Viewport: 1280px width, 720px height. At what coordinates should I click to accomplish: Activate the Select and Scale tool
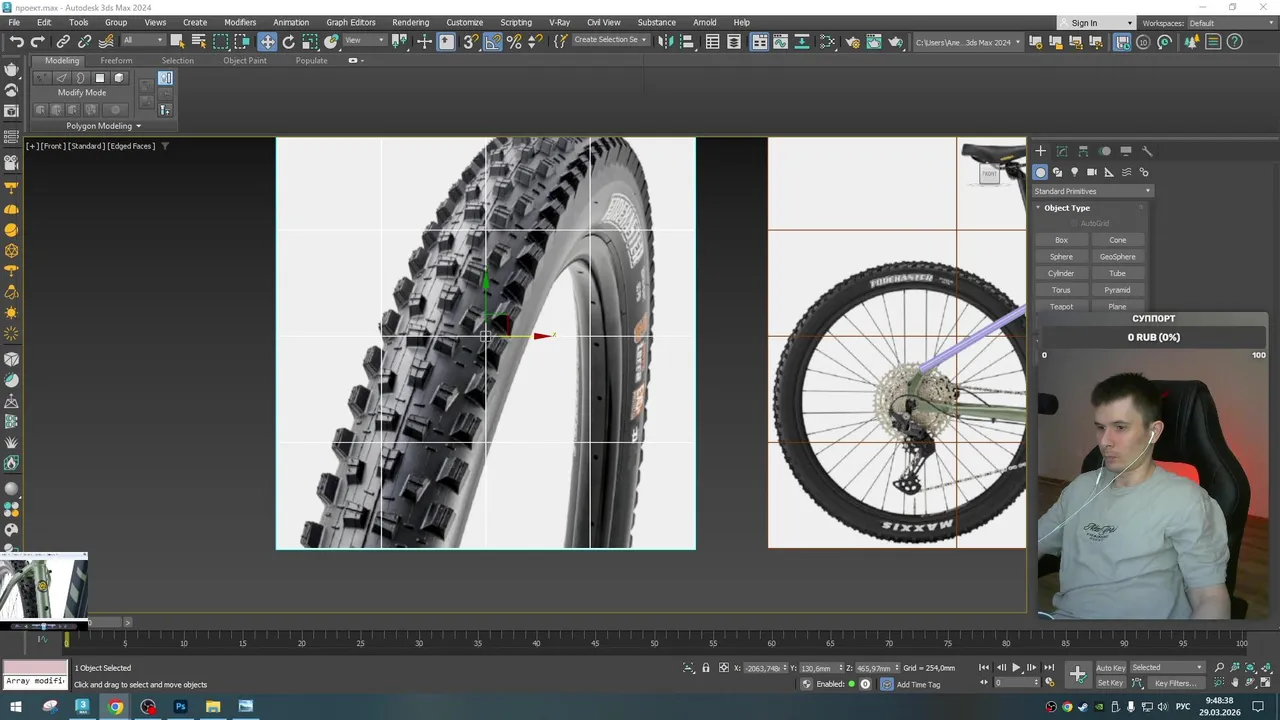click(310, 41)
